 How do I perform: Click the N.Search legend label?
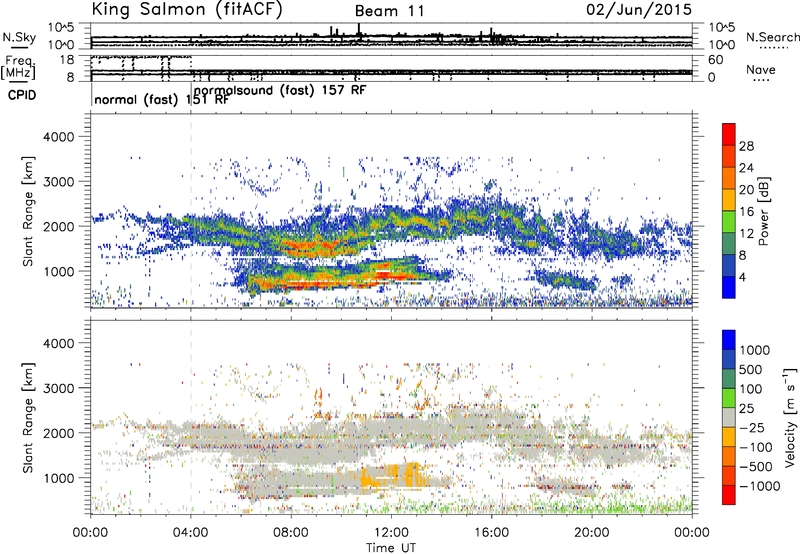[772, 37]
